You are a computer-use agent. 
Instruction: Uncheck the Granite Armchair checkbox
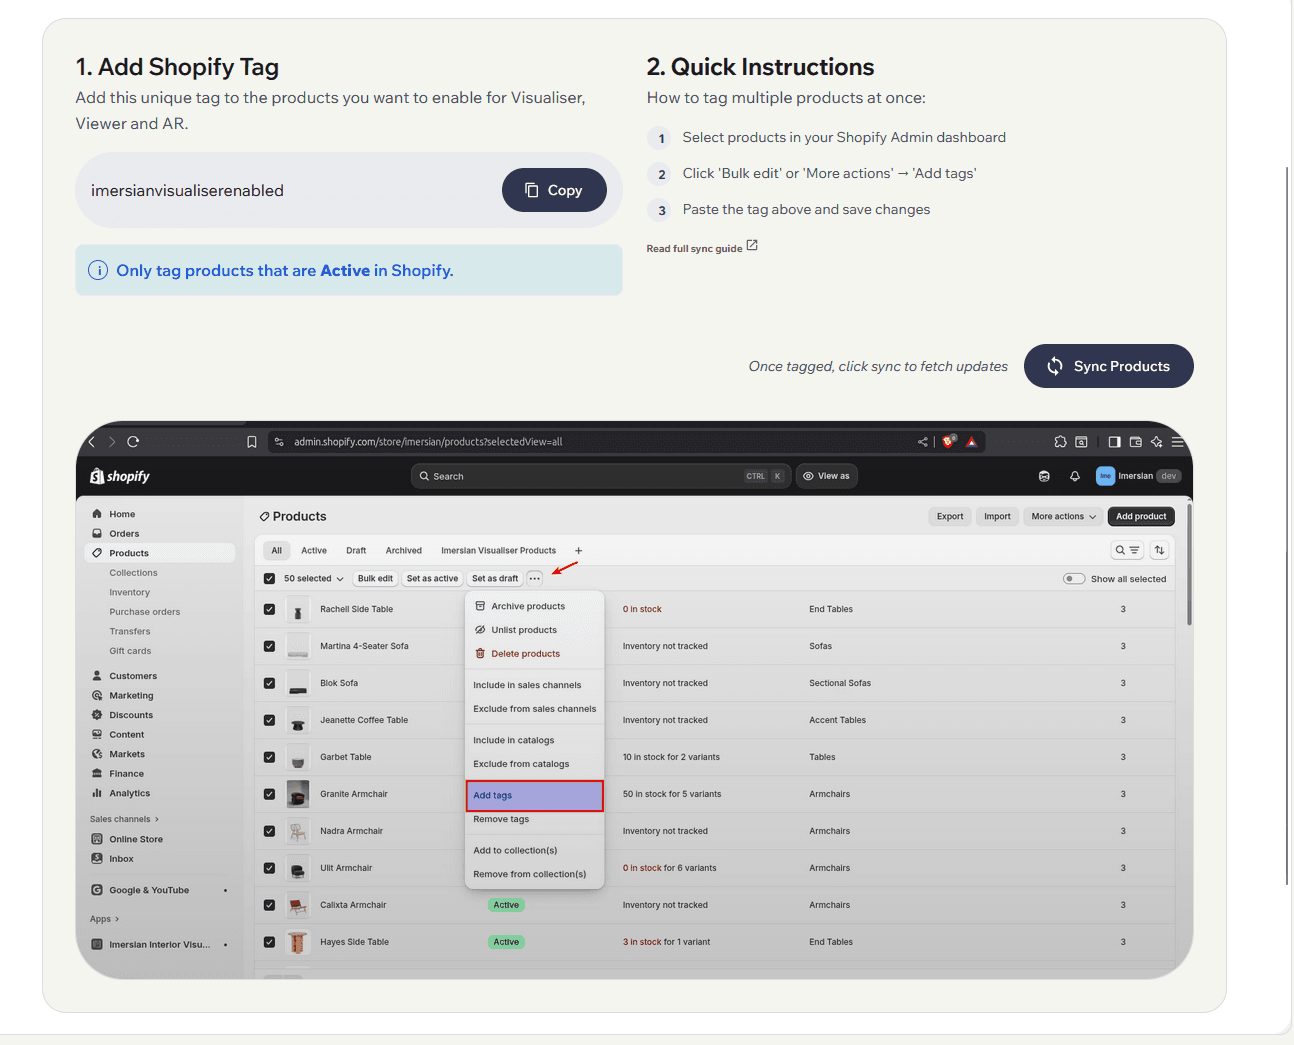tap(269, 794)
